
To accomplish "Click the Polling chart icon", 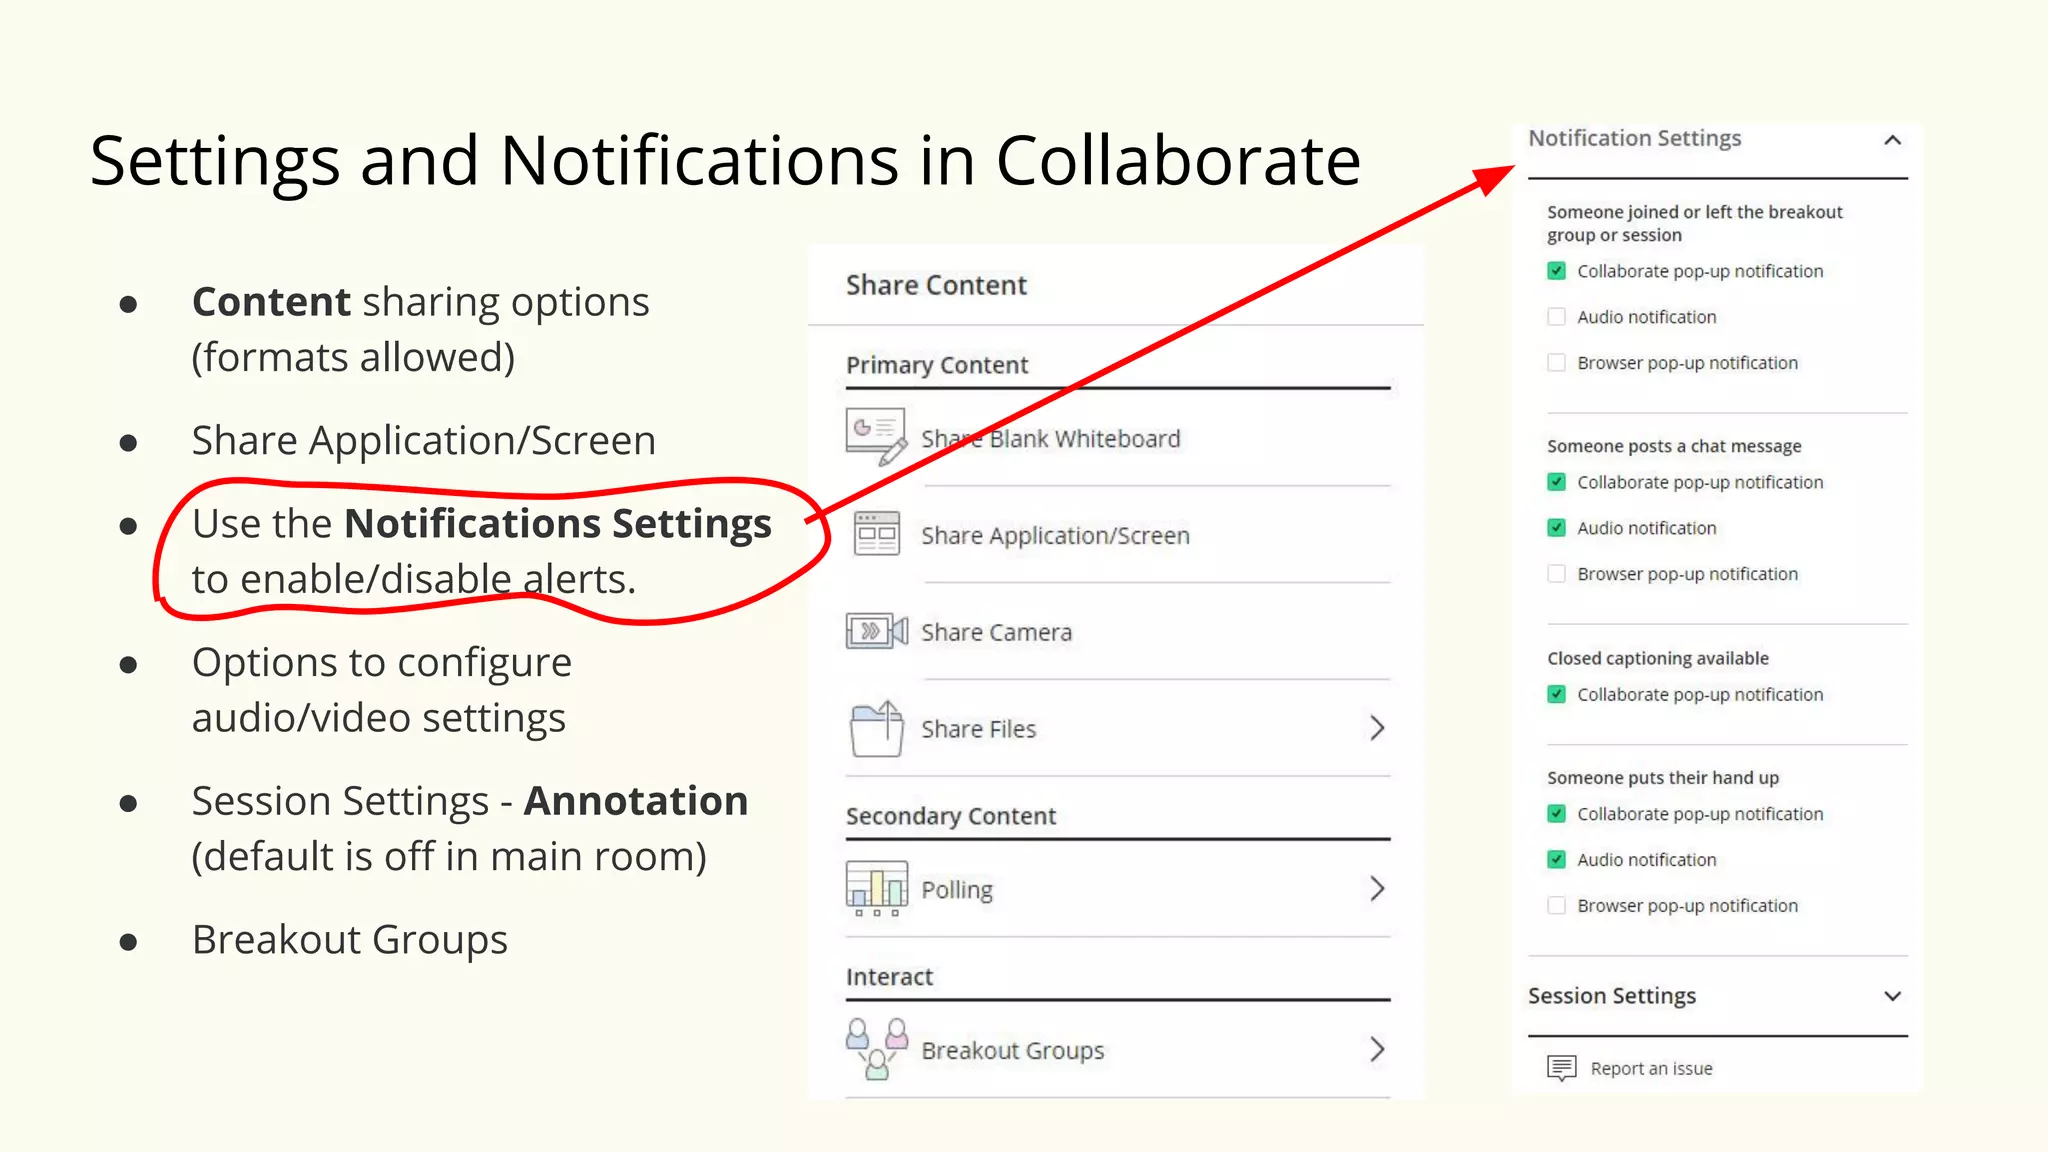I will pos(877,888).
